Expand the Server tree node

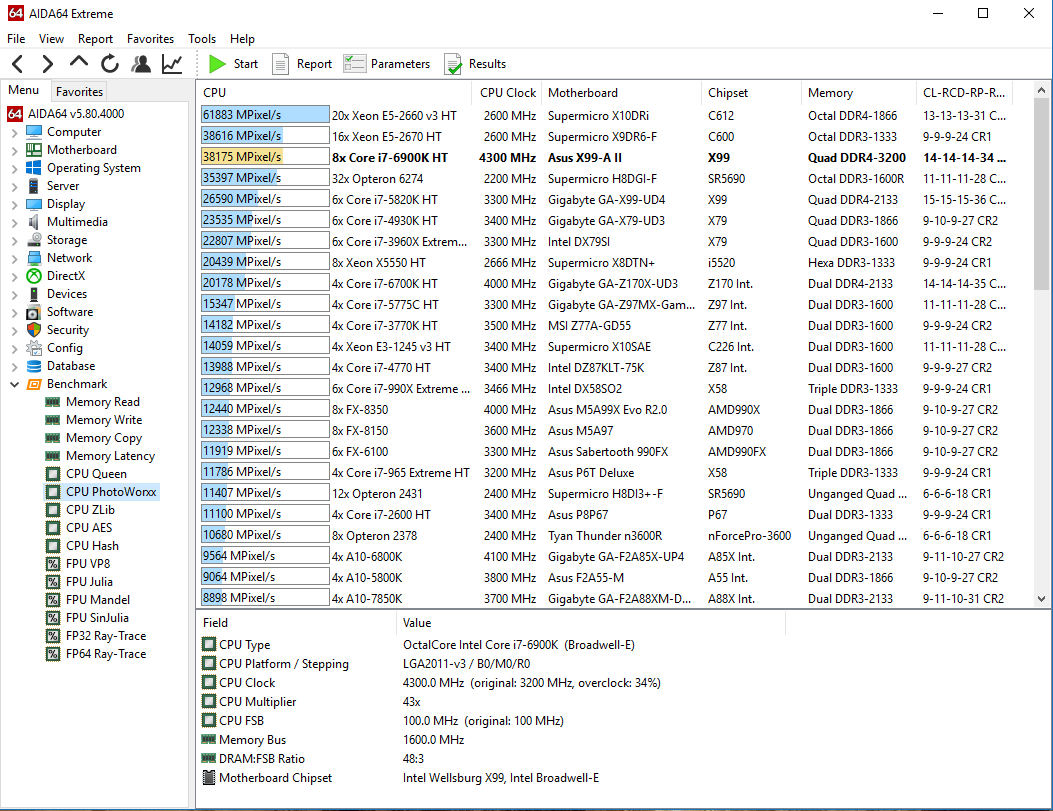tap(15, 186)
